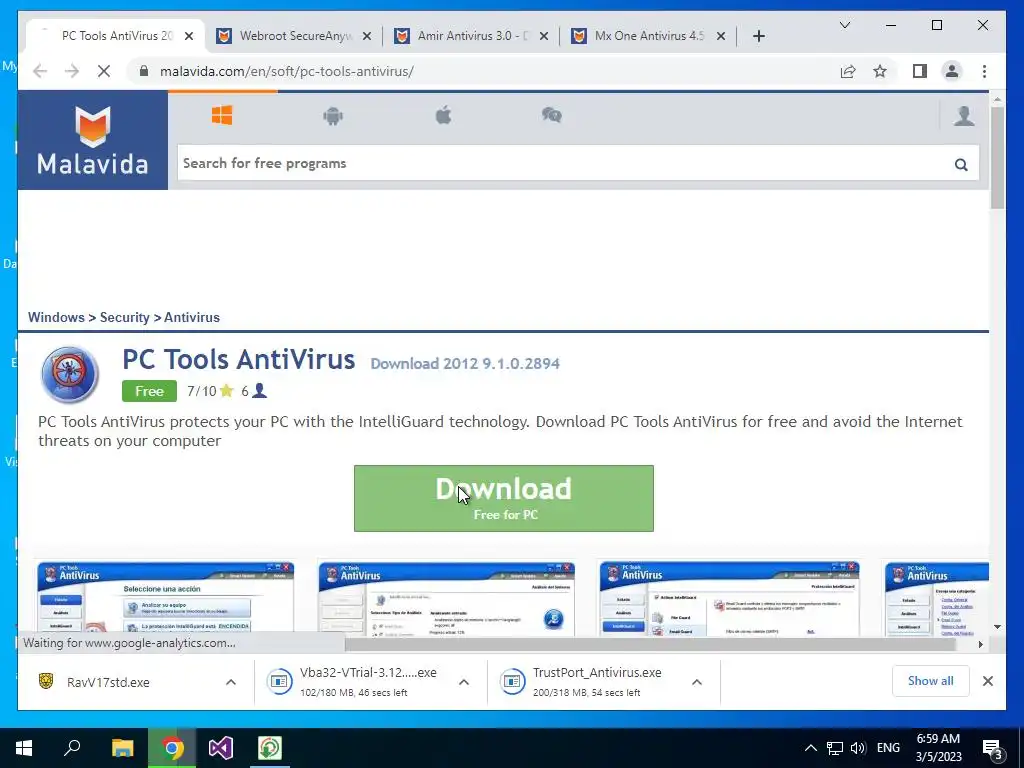Select the Android platform icon
Viewport: 1024px width, 768px height.
click(x=333, y=116)
